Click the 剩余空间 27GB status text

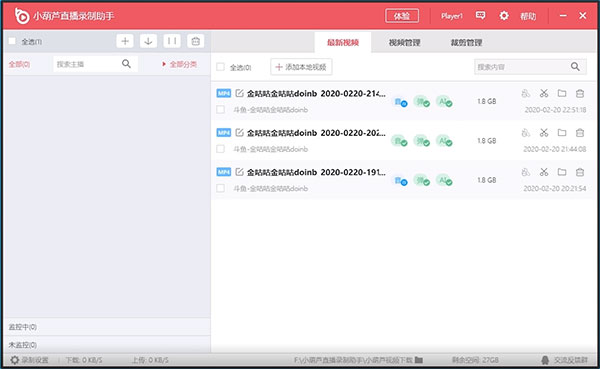[x=475, y=360]
